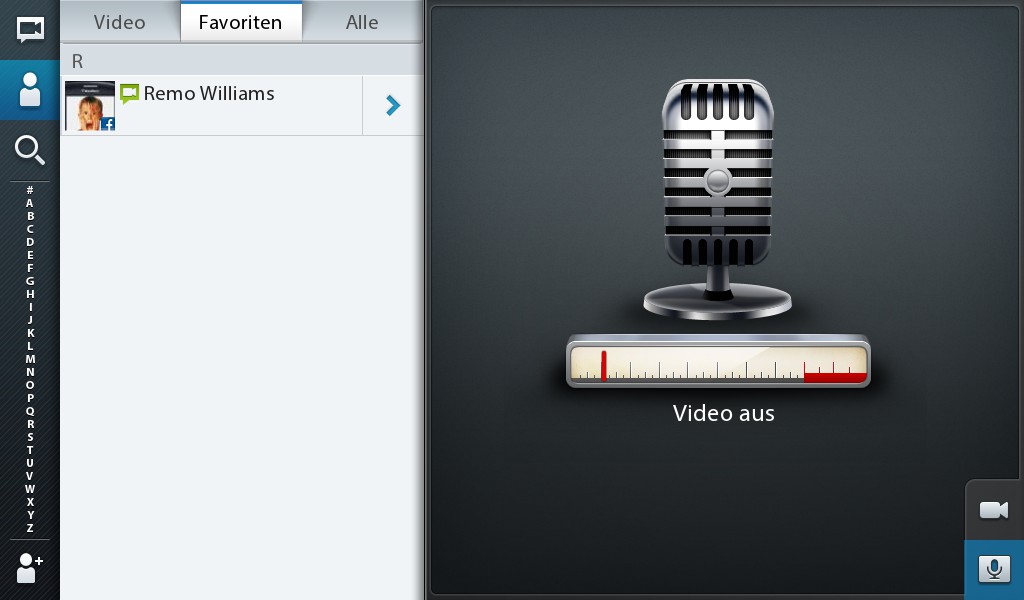Jump to letter C in index
Screen dimensions: 1024x600
click(x=30, y=229)
